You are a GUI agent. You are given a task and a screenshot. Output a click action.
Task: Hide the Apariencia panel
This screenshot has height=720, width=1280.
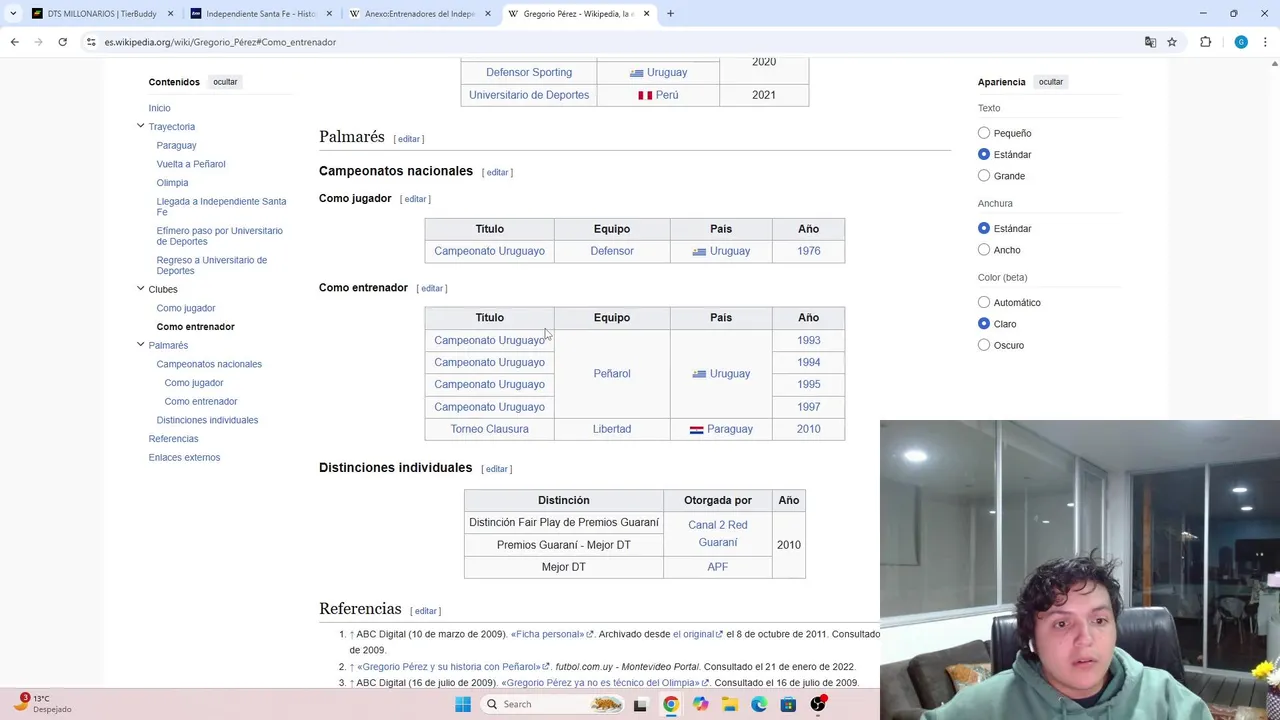click(x=1051, y=82)
